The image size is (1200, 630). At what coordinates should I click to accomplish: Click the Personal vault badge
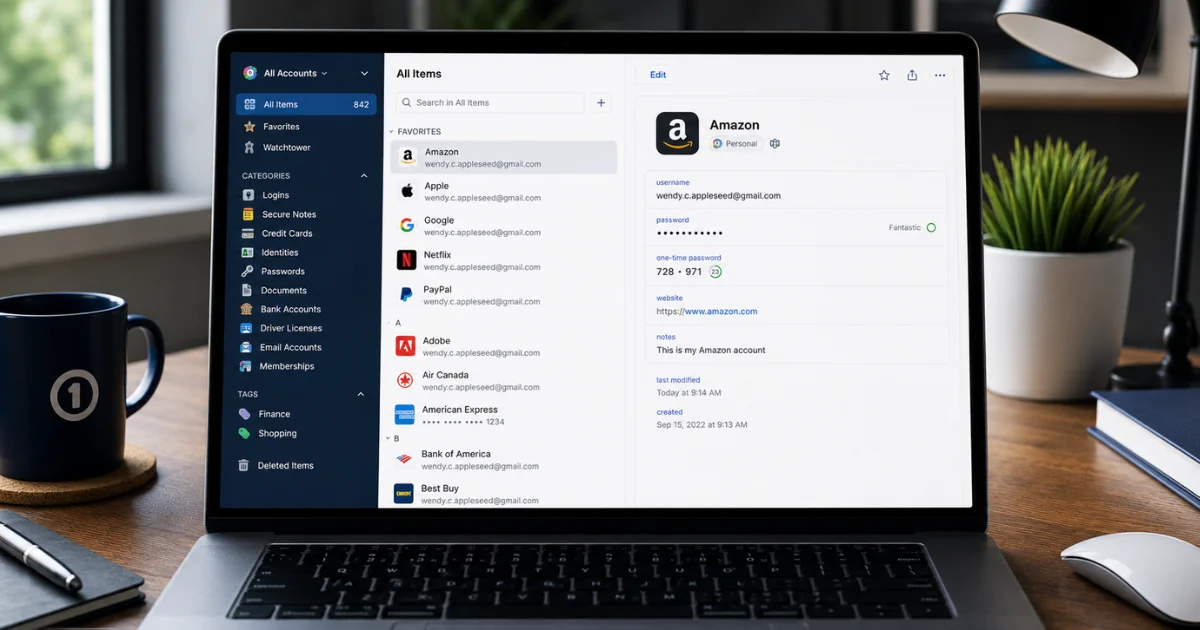point(735,144)
